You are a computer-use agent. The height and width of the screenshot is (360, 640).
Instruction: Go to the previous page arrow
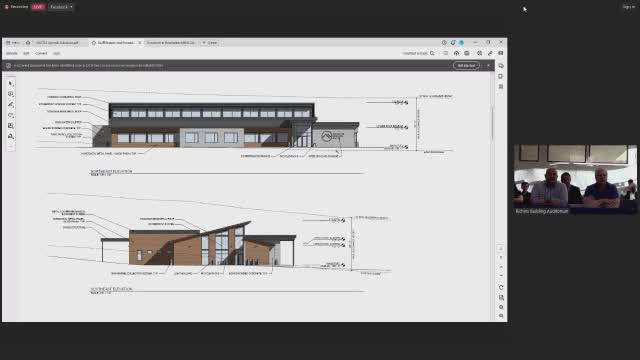(x=501, y=267)
